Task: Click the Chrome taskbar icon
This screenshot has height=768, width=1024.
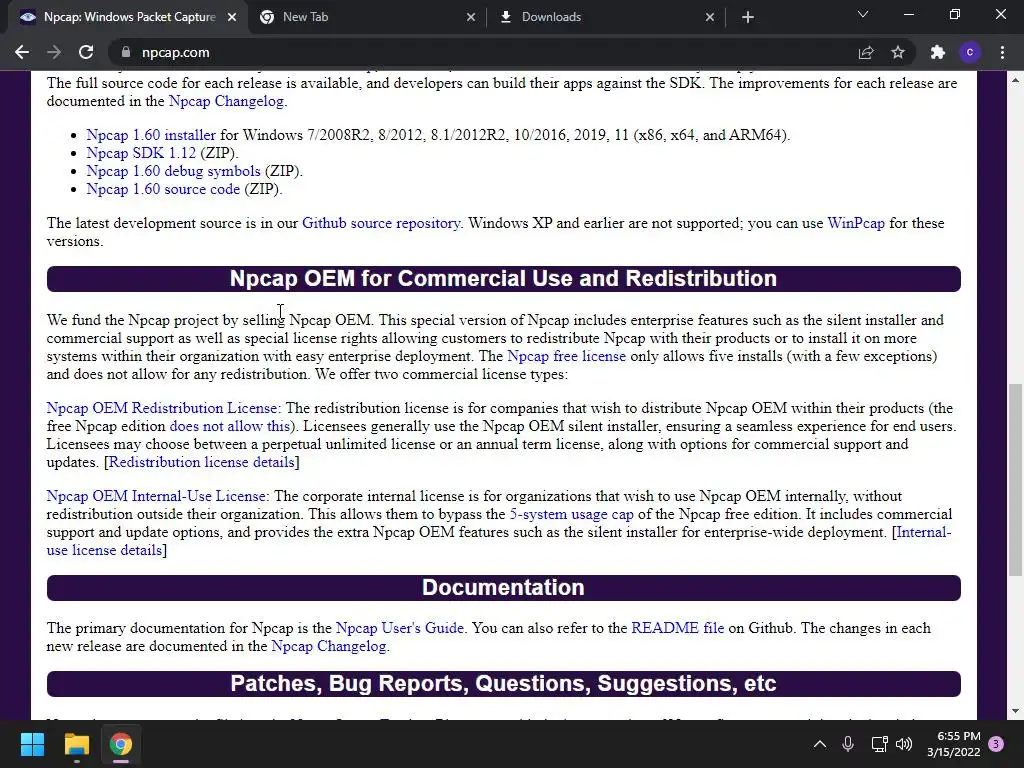Action: pos(121,744)
